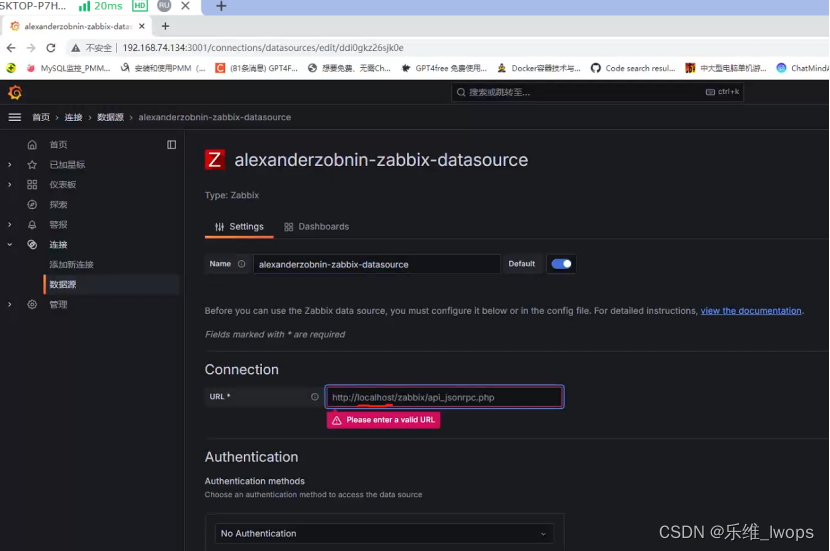The image size is (830, 551).
Task: Expand the 警报 section chevron
Action: pyautogui.click(x=10, y=224)
